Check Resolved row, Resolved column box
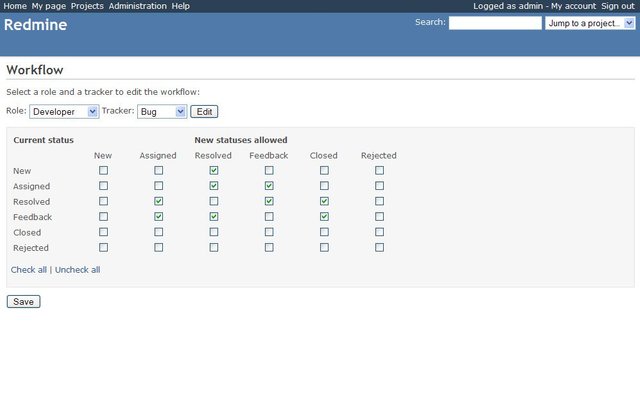 tap(213, 201)
